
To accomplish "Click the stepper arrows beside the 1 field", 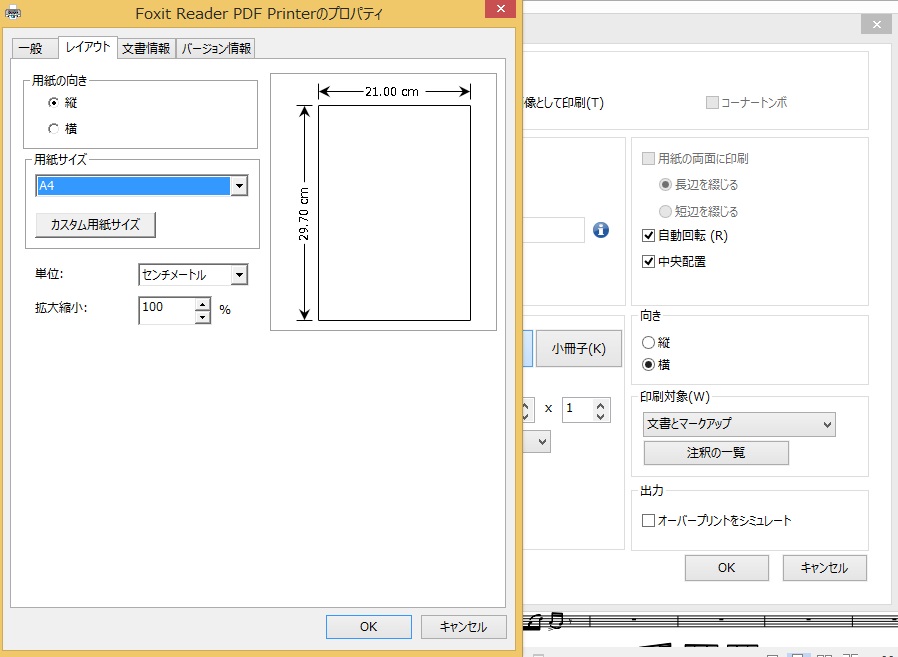I will 600,410.
